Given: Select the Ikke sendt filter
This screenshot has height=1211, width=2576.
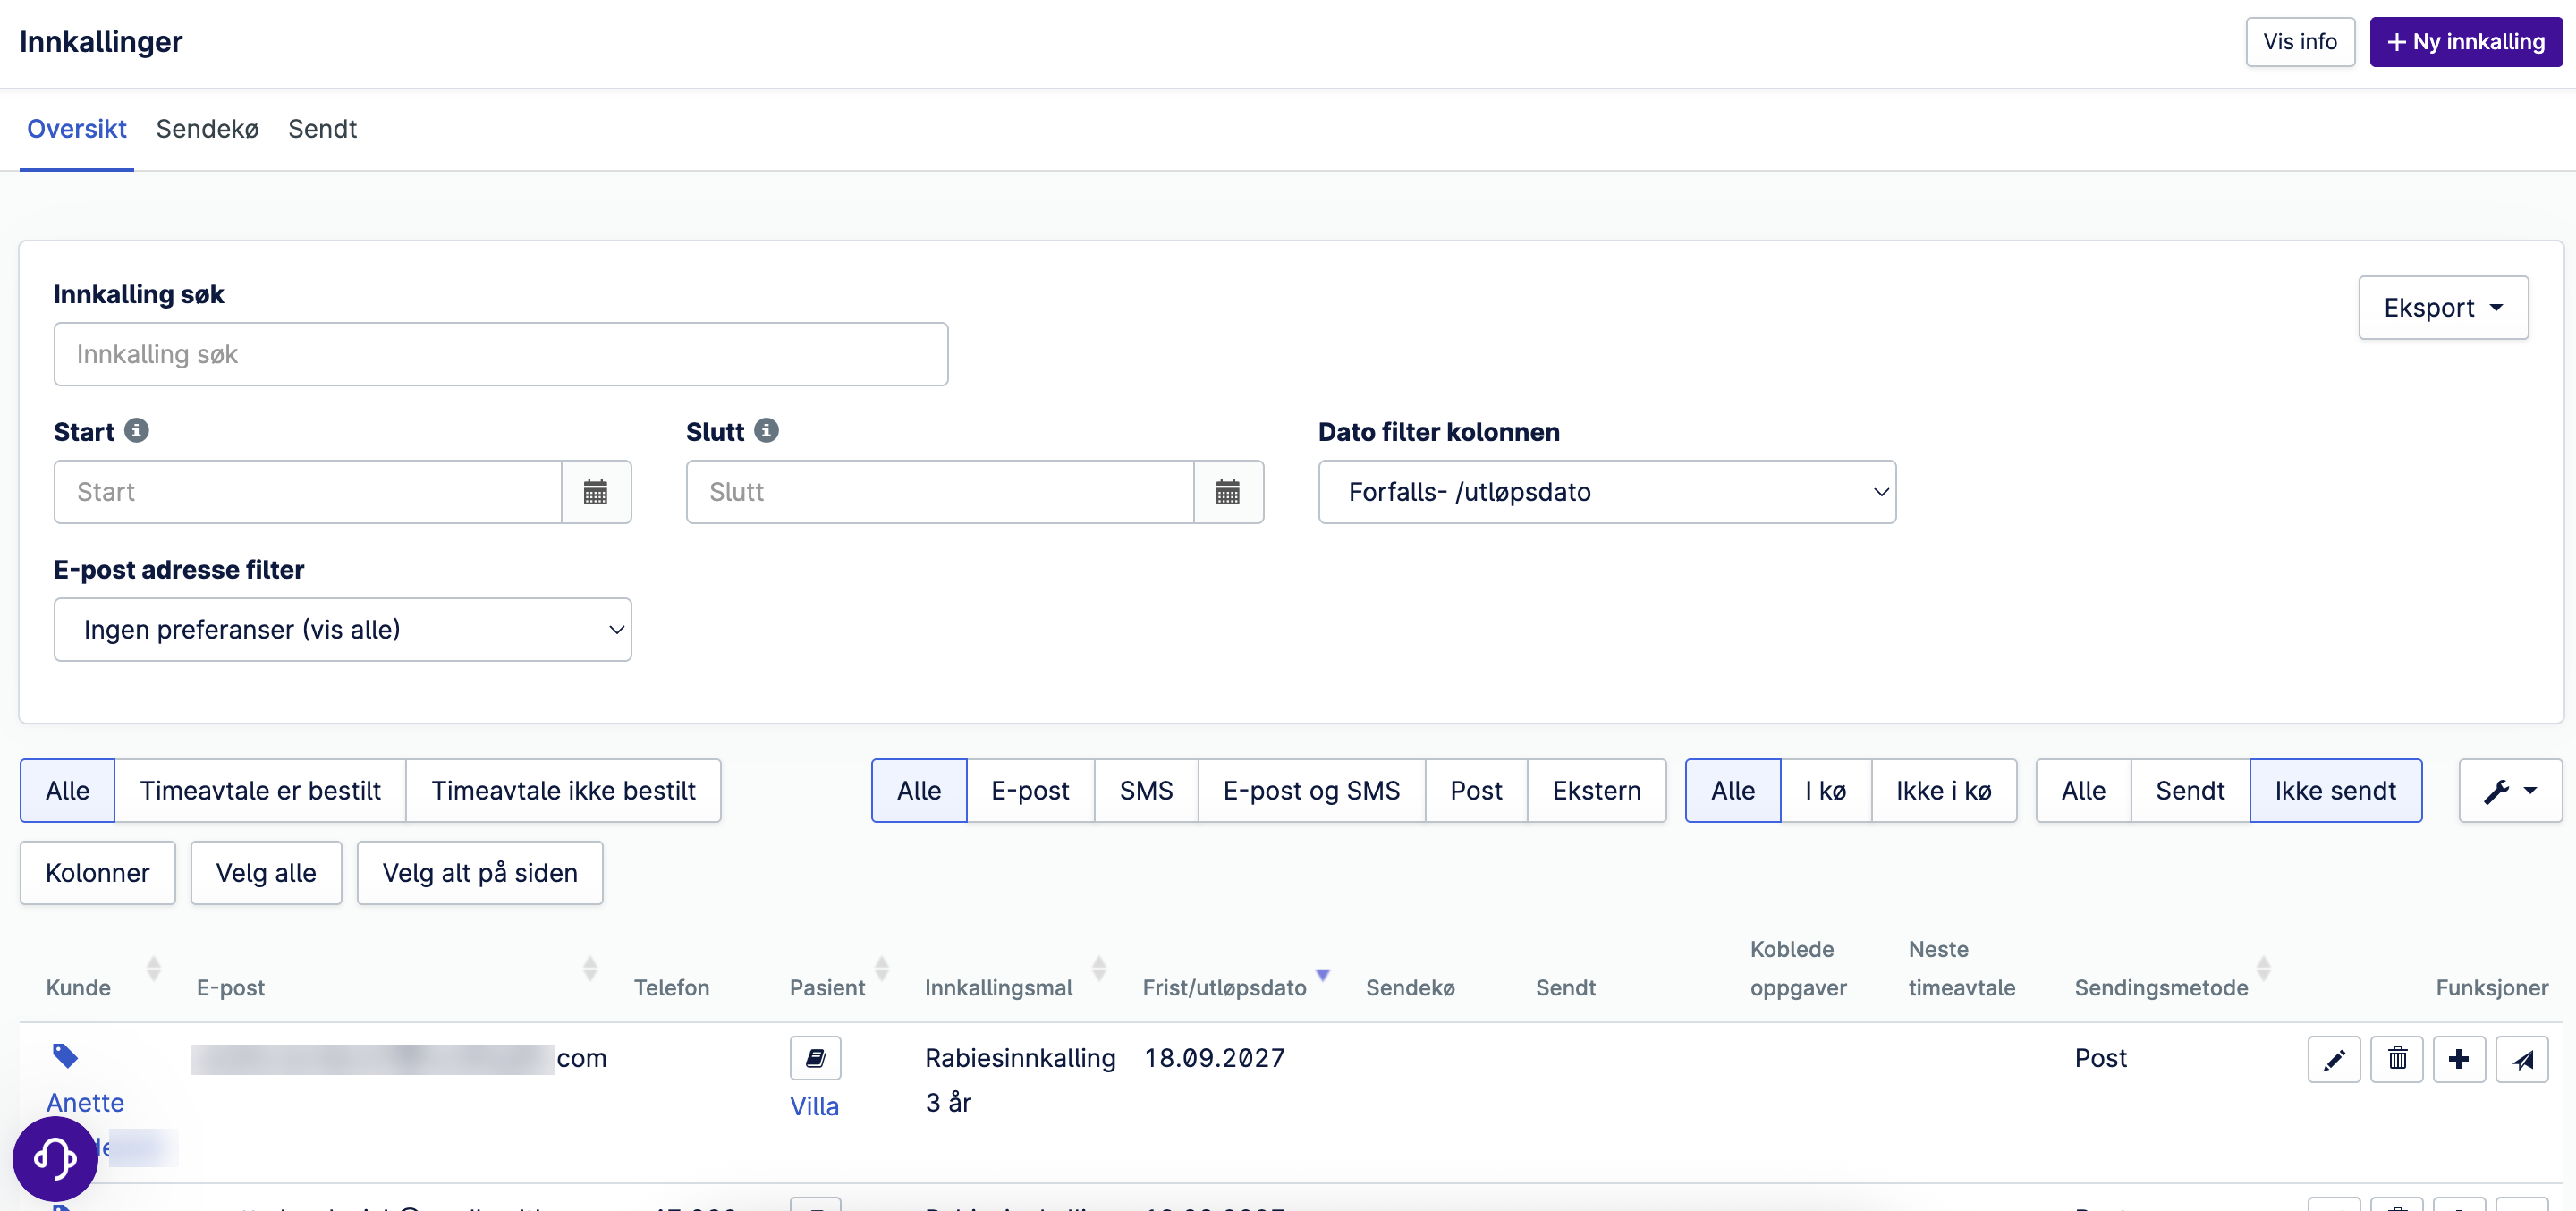Looking at the screenshot, I should pos(2336,791).
